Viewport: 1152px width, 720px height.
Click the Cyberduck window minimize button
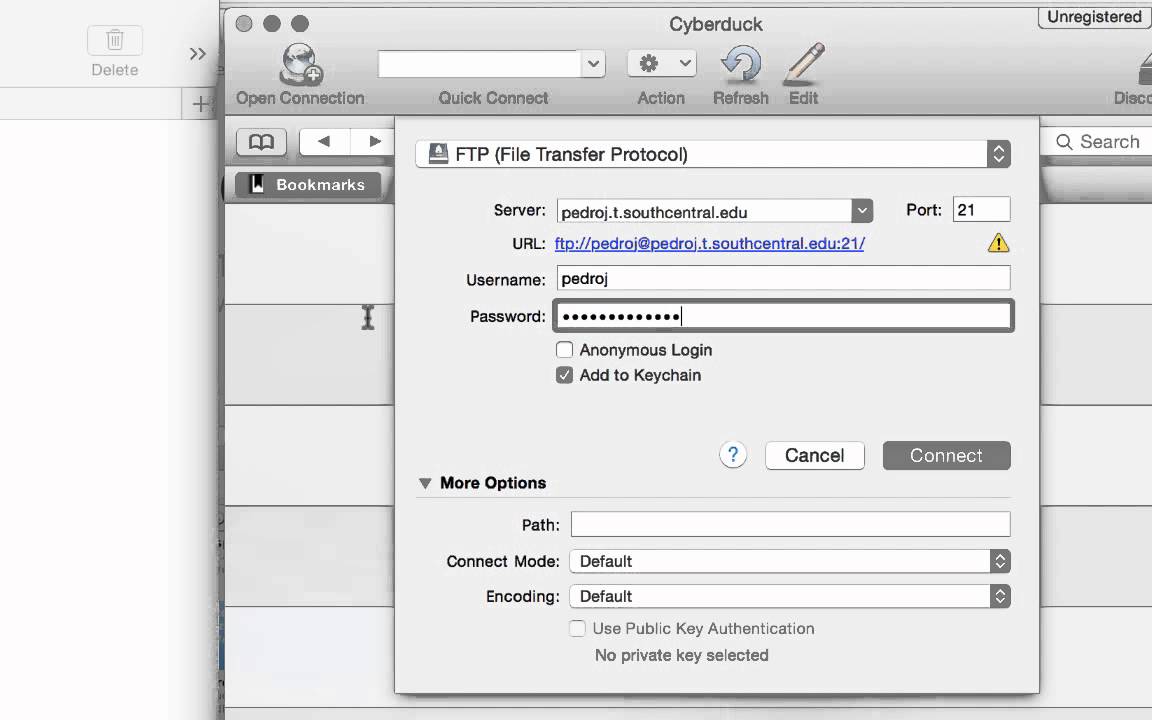coord(272,24)
